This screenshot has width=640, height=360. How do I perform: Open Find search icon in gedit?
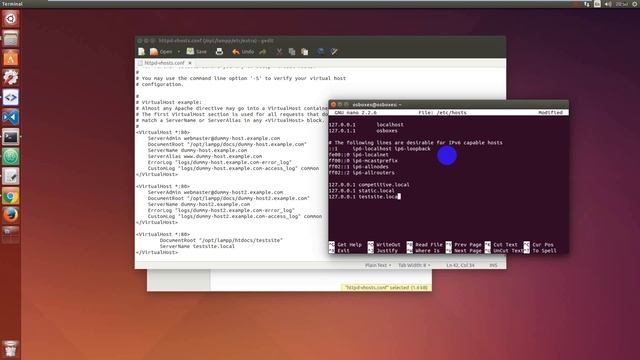point(321,52)
